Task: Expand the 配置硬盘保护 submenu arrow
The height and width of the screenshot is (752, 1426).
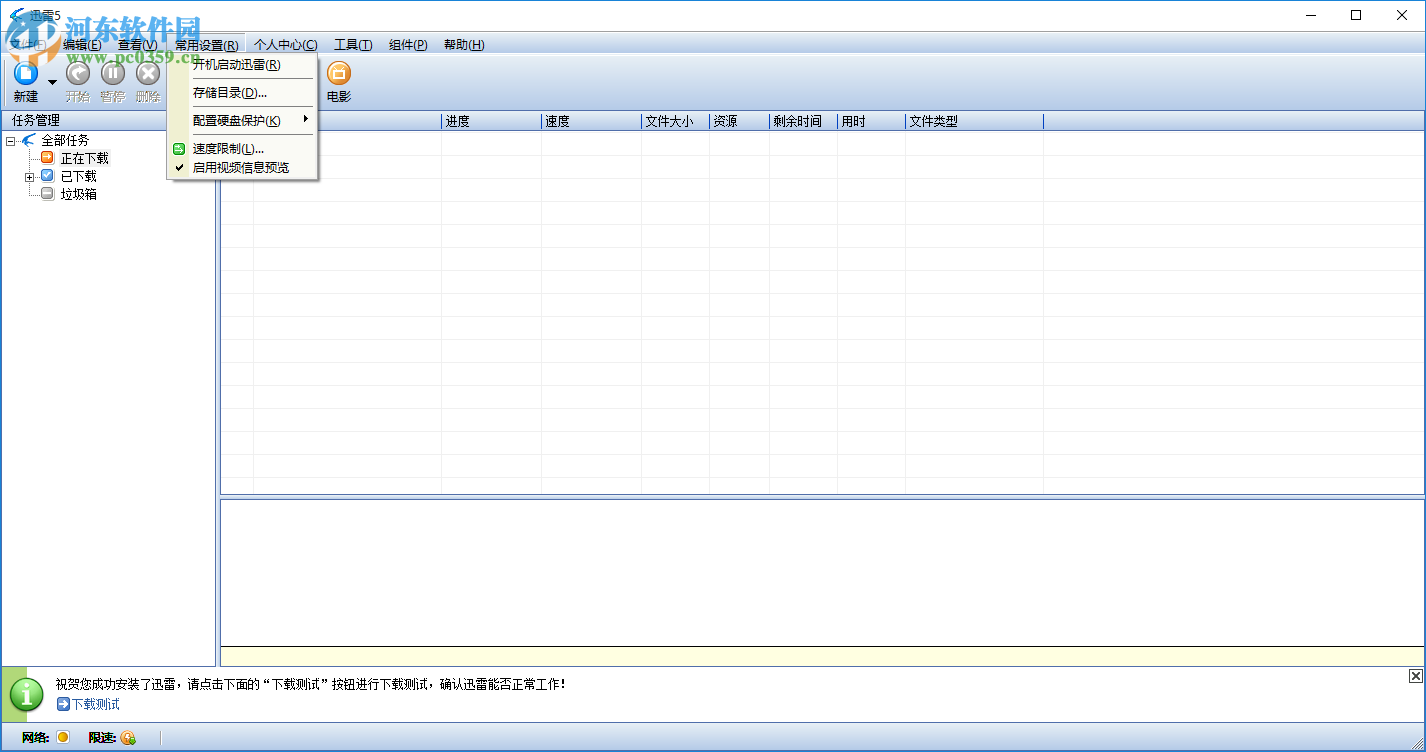Action: (306, 120)
